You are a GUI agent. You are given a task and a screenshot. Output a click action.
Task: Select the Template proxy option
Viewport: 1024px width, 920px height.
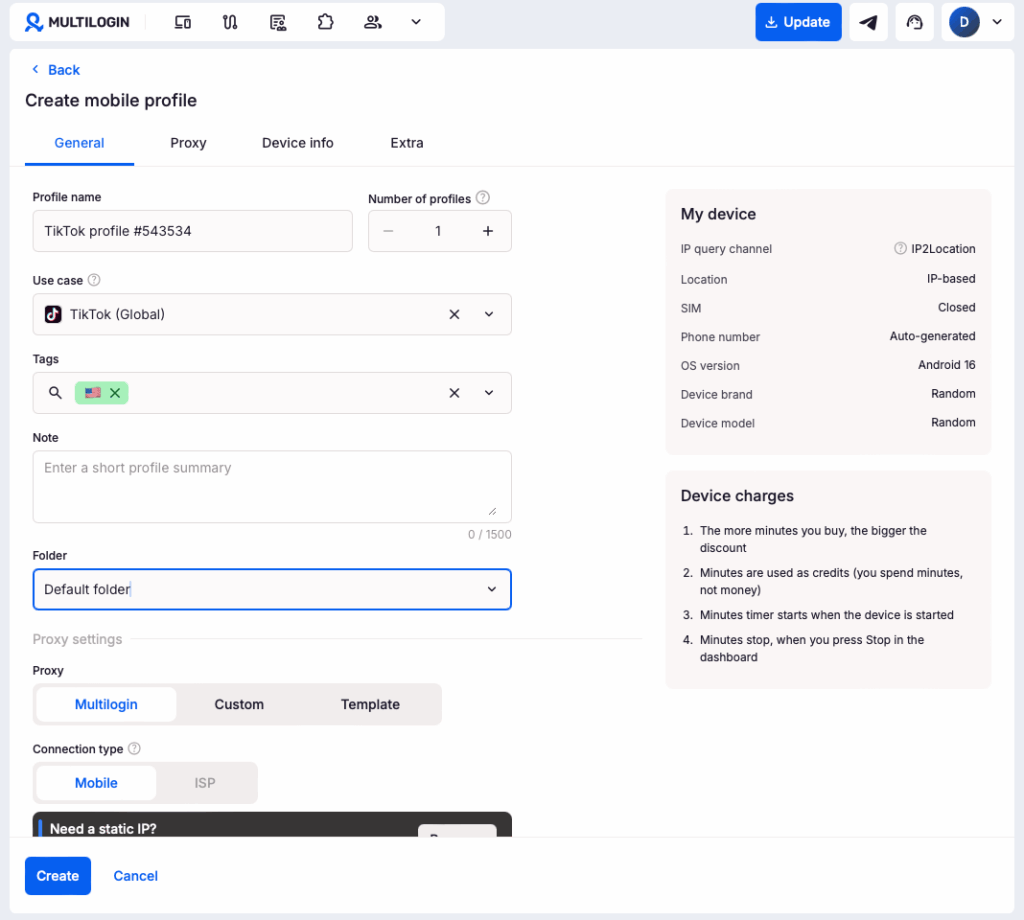pyautogui.click(x=370, y=705)
